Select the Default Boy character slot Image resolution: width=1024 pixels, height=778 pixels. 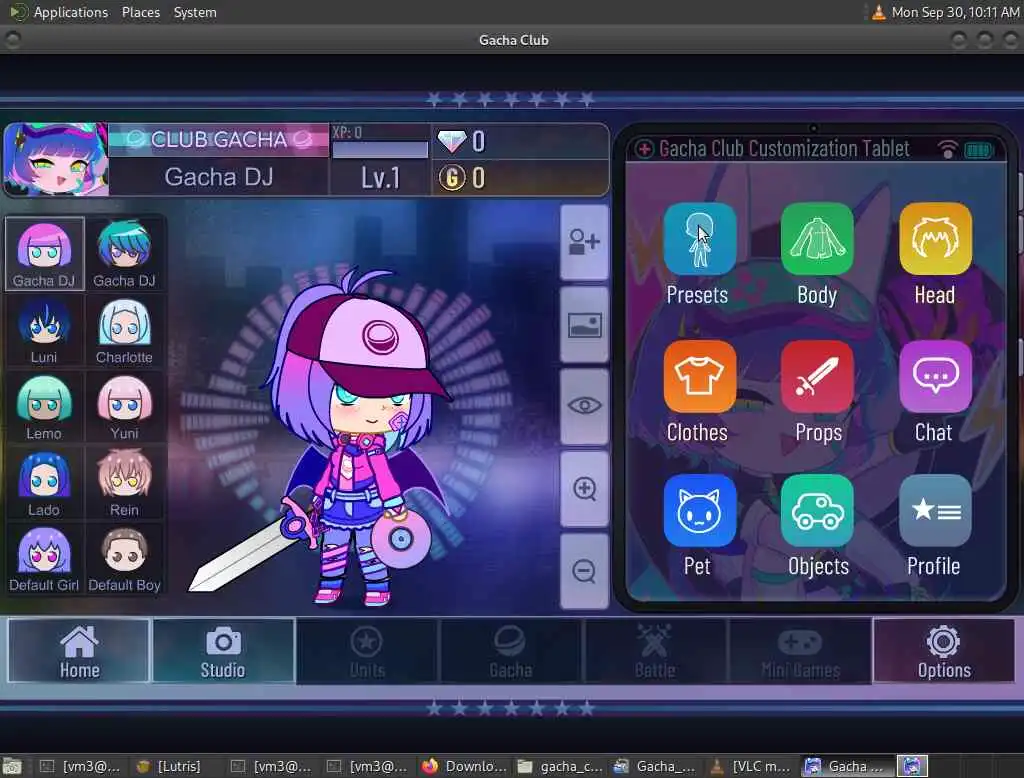pyautogui.click(x=124, y=559)
